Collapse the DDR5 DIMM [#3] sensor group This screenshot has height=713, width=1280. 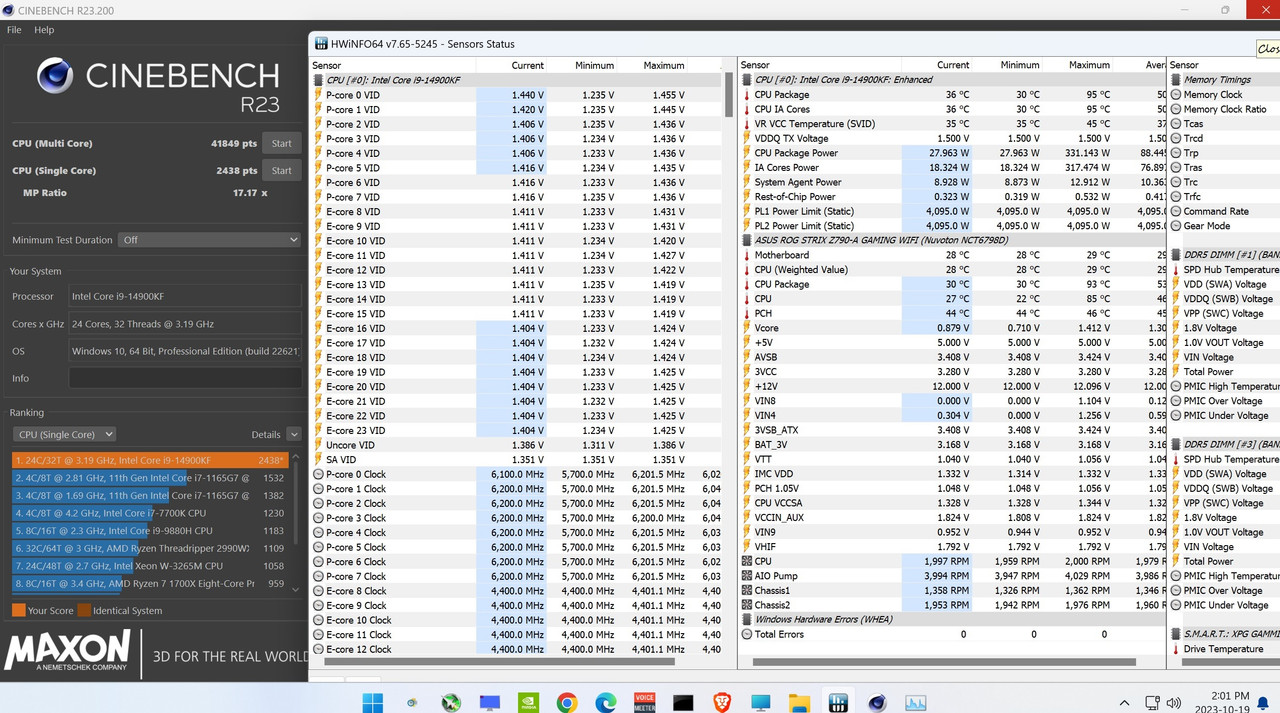click(1176, 444)
